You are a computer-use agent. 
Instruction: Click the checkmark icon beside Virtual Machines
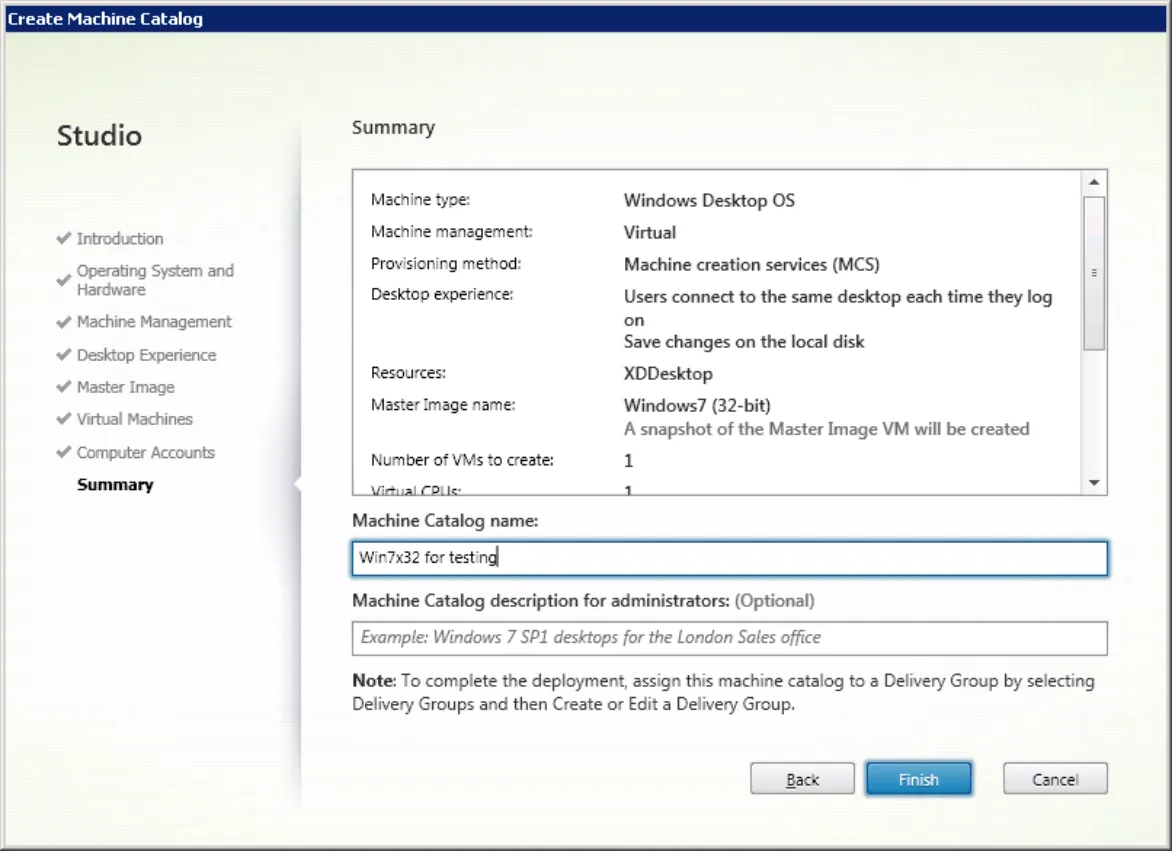(64, 418)
